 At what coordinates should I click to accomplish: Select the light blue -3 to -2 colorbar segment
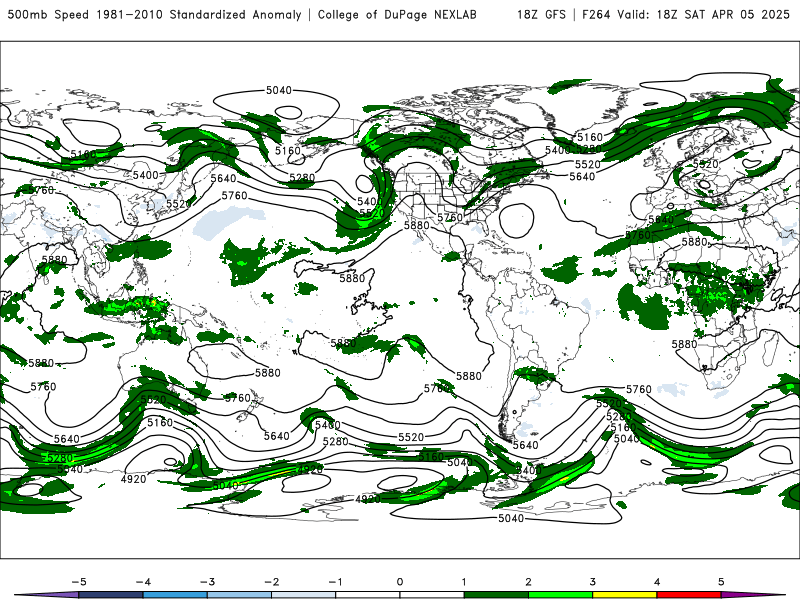click(239, 595)
